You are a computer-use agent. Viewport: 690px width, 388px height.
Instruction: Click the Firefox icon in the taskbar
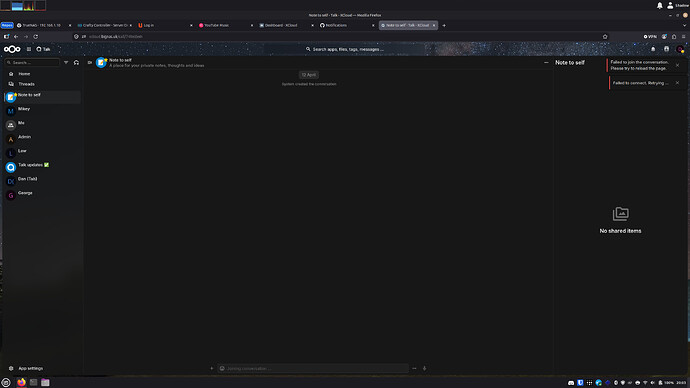pyautogui.click(x=21, y=382)
